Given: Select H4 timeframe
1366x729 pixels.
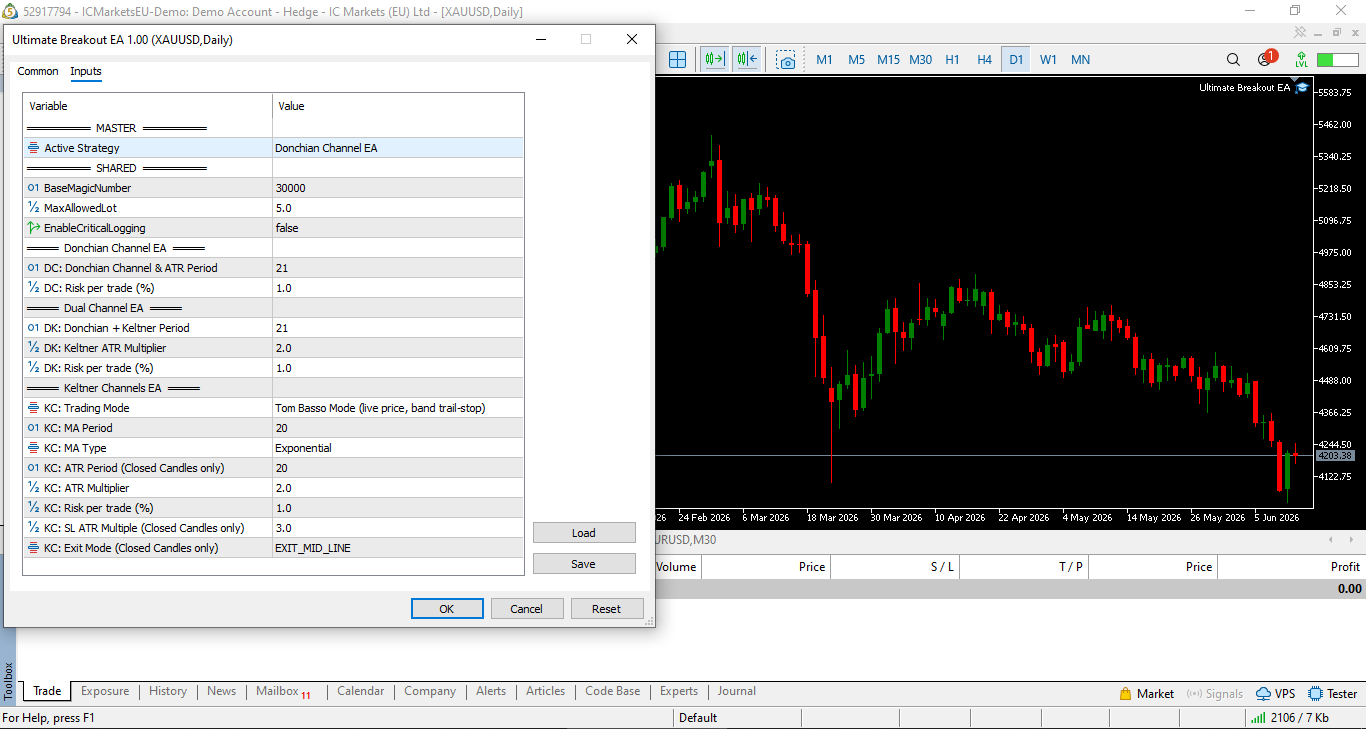Looking at the screenshot, I should tap(984, 60).
